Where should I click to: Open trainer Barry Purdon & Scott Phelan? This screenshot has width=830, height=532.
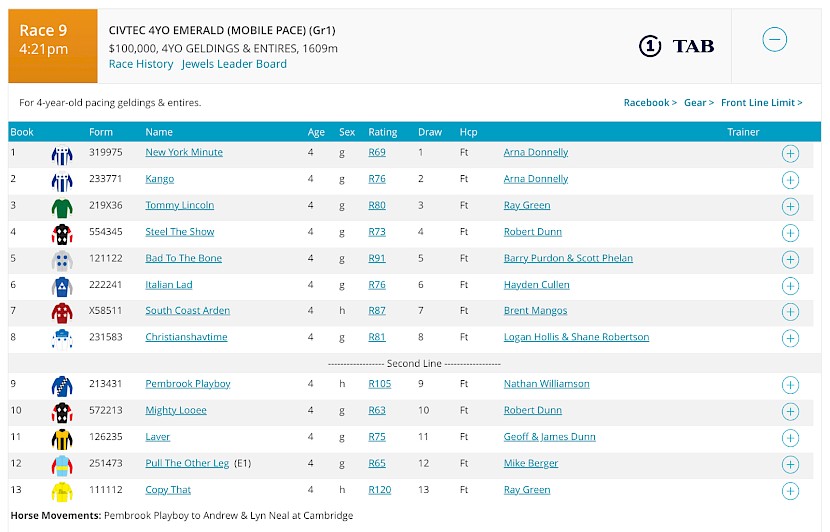tap(568, 258)
